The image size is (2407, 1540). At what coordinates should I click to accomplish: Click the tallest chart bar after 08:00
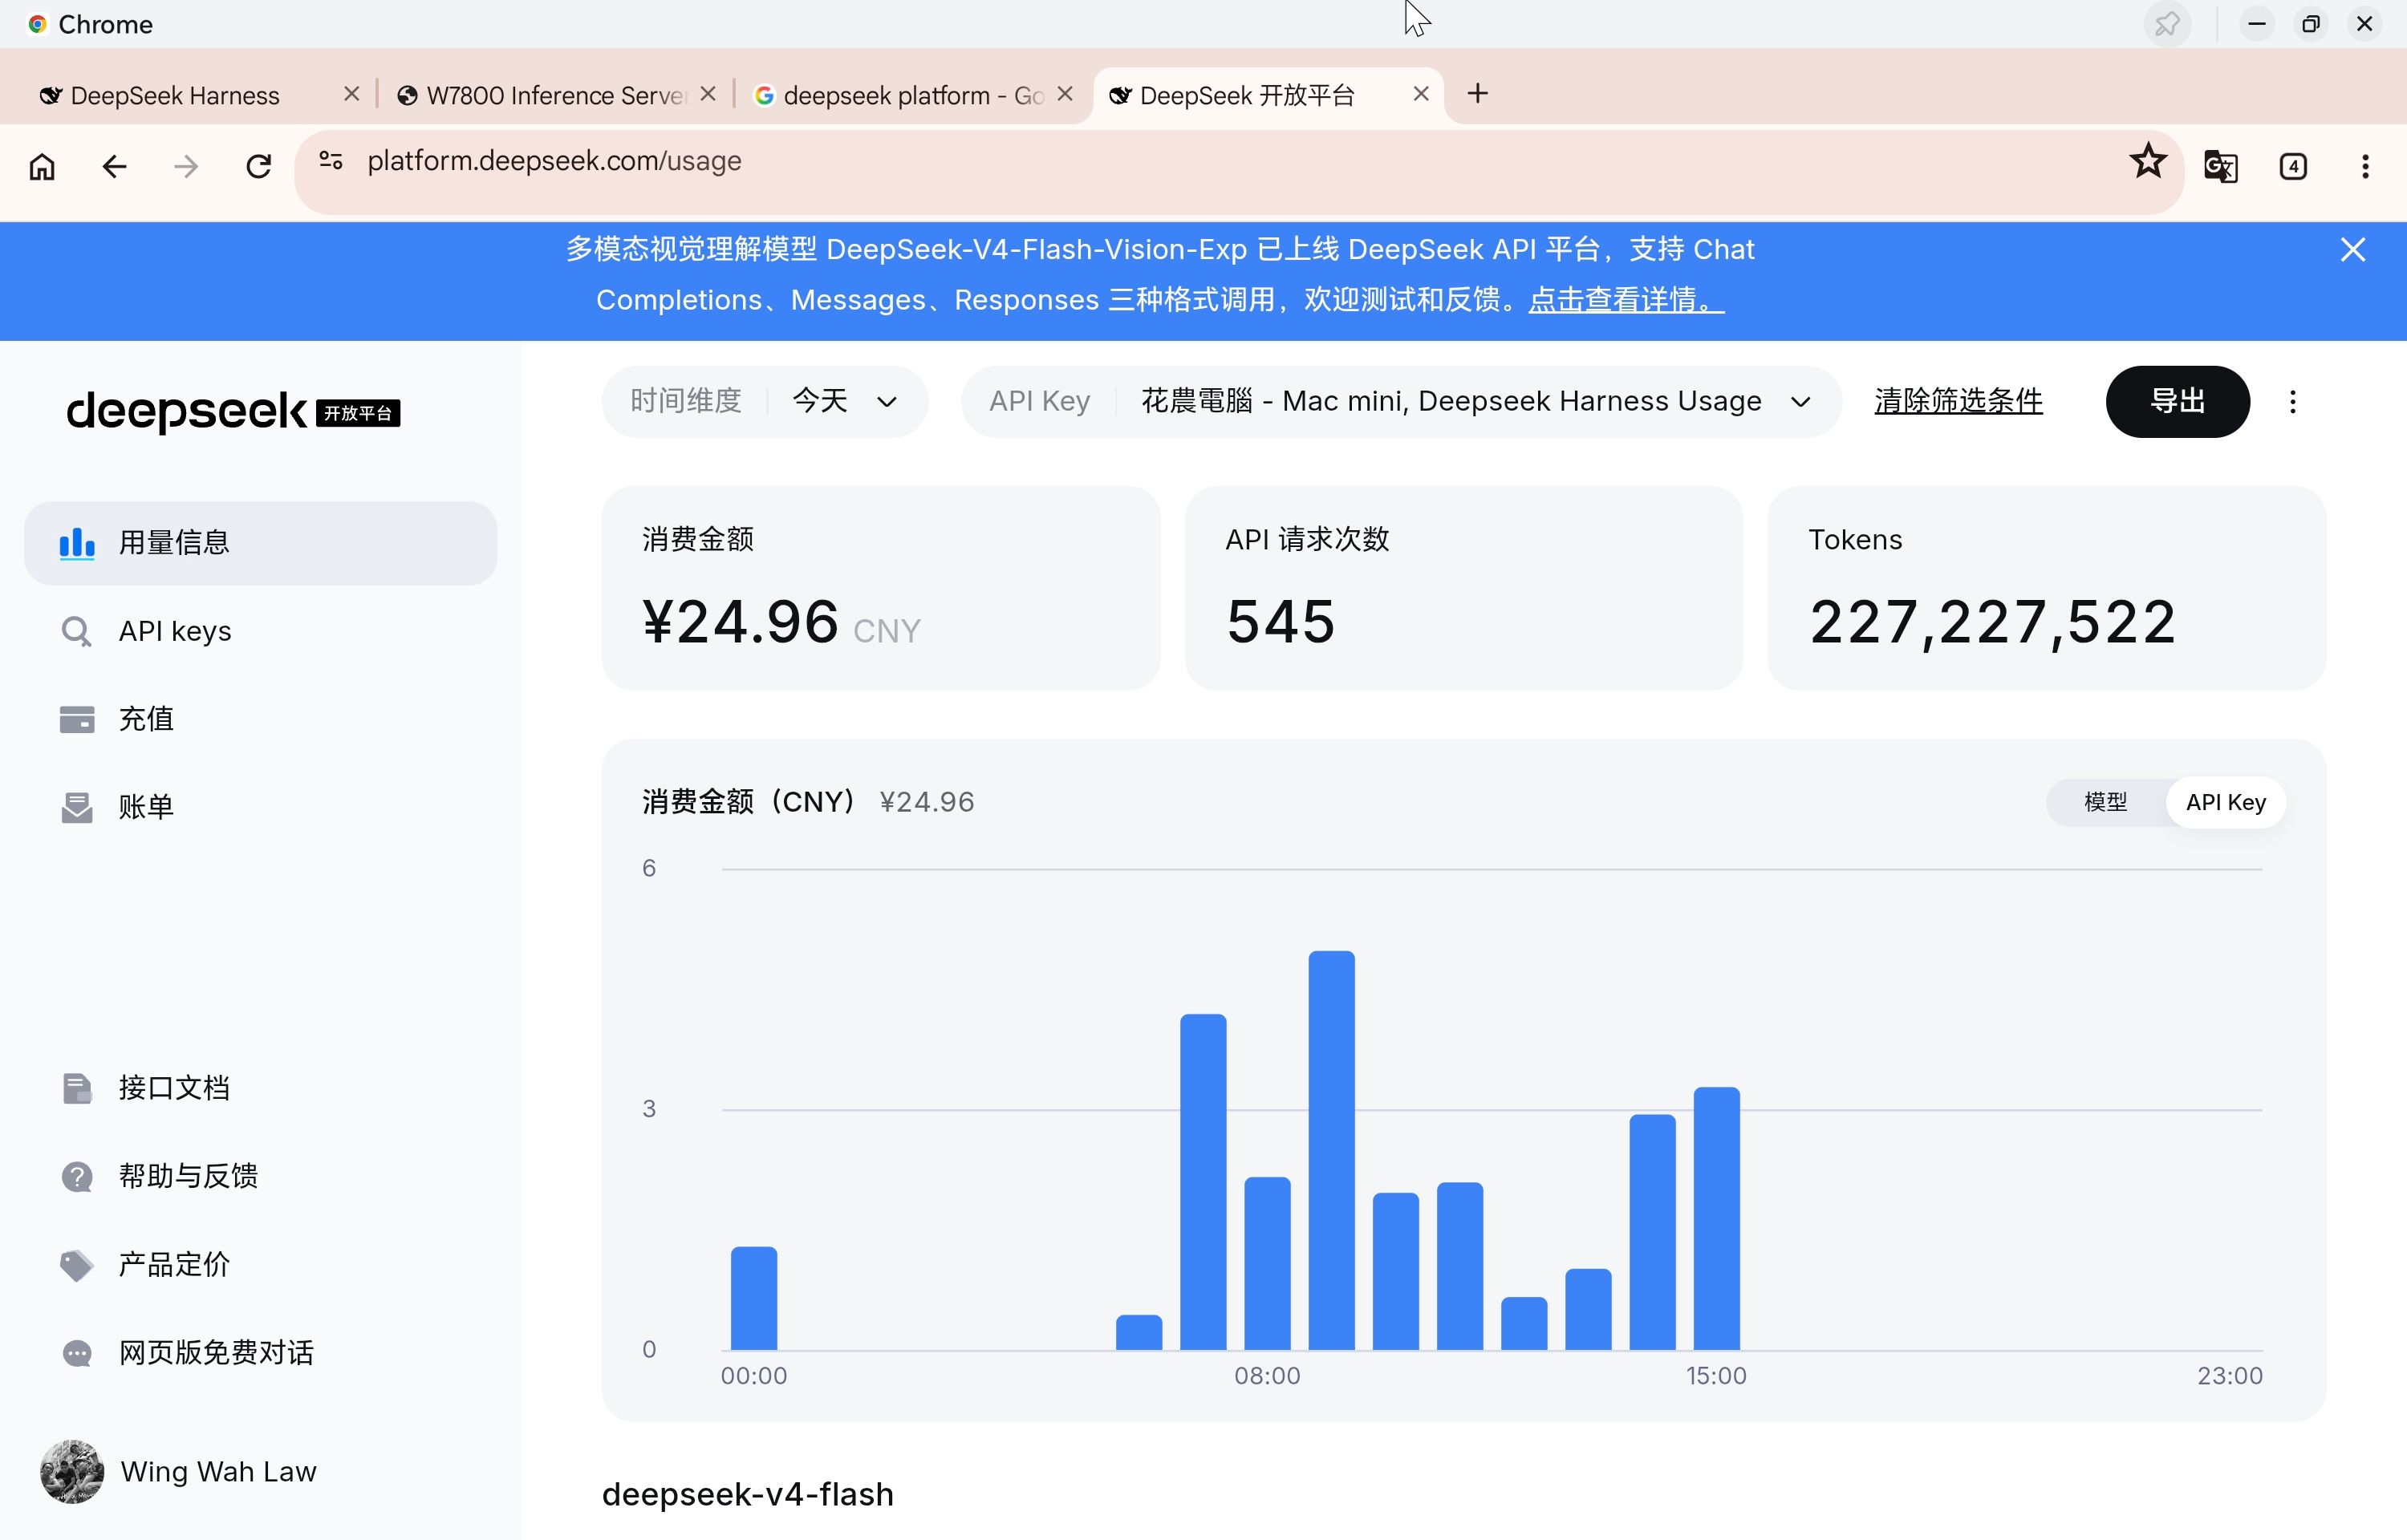1332,1151
